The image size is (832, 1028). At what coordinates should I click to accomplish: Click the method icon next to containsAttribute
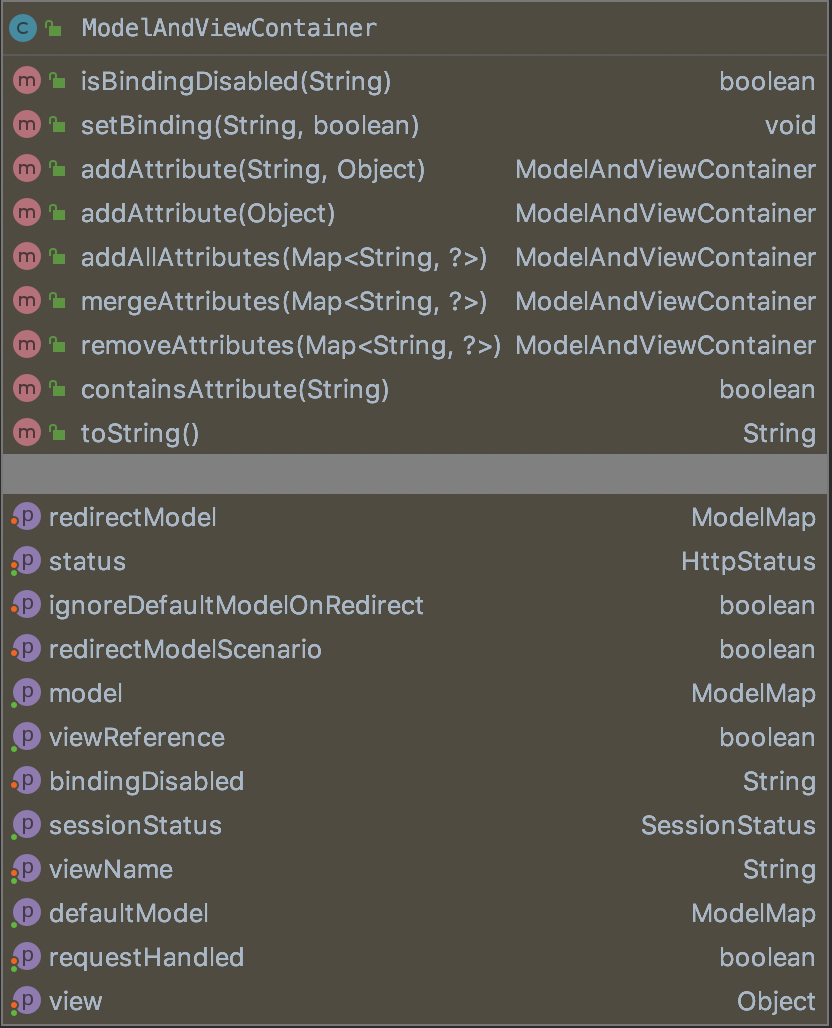click(x=27, y=389)
